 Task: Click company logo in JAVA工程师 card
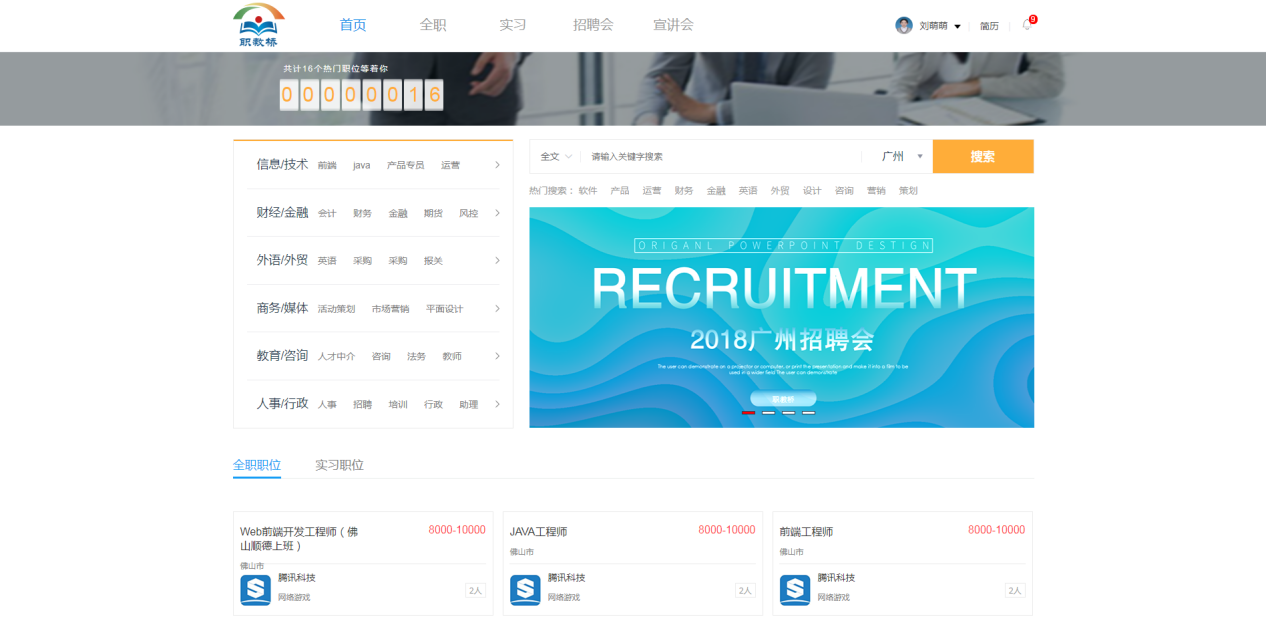(525, 590)
